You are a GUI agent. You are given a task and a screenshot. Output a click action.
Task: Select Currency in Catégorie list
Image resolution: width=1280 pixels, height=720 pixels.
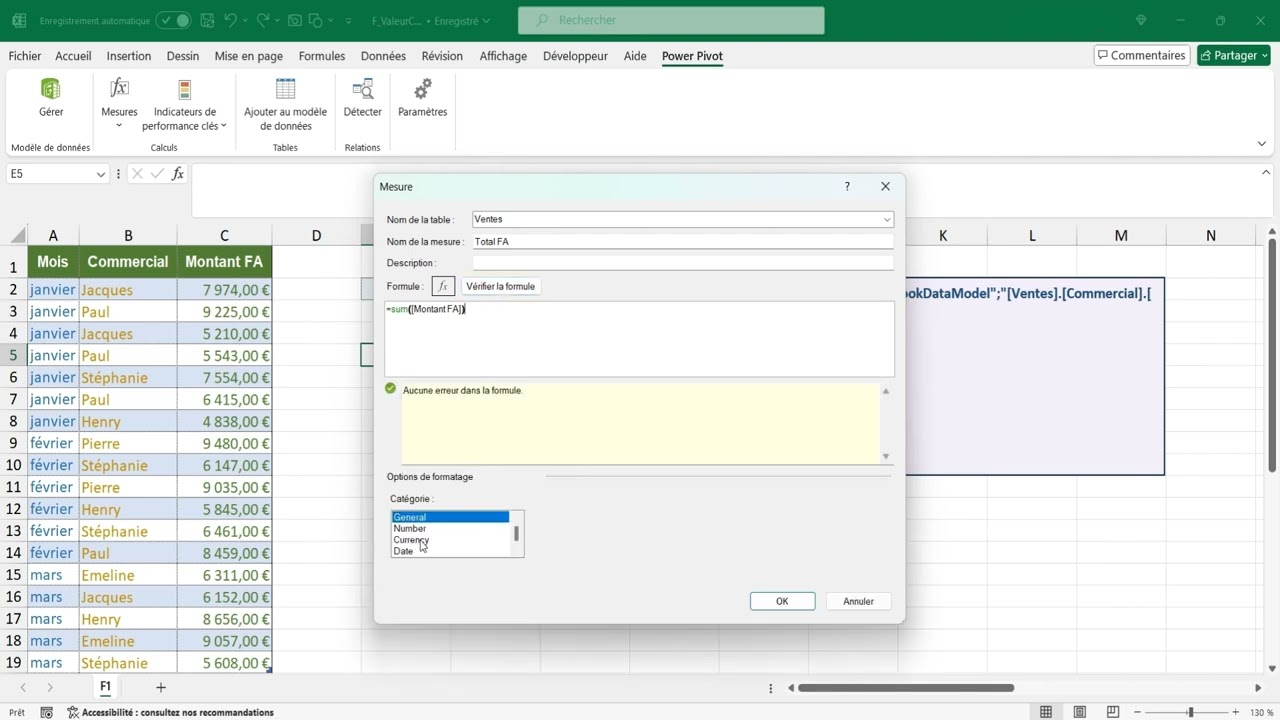click(411, 540)
